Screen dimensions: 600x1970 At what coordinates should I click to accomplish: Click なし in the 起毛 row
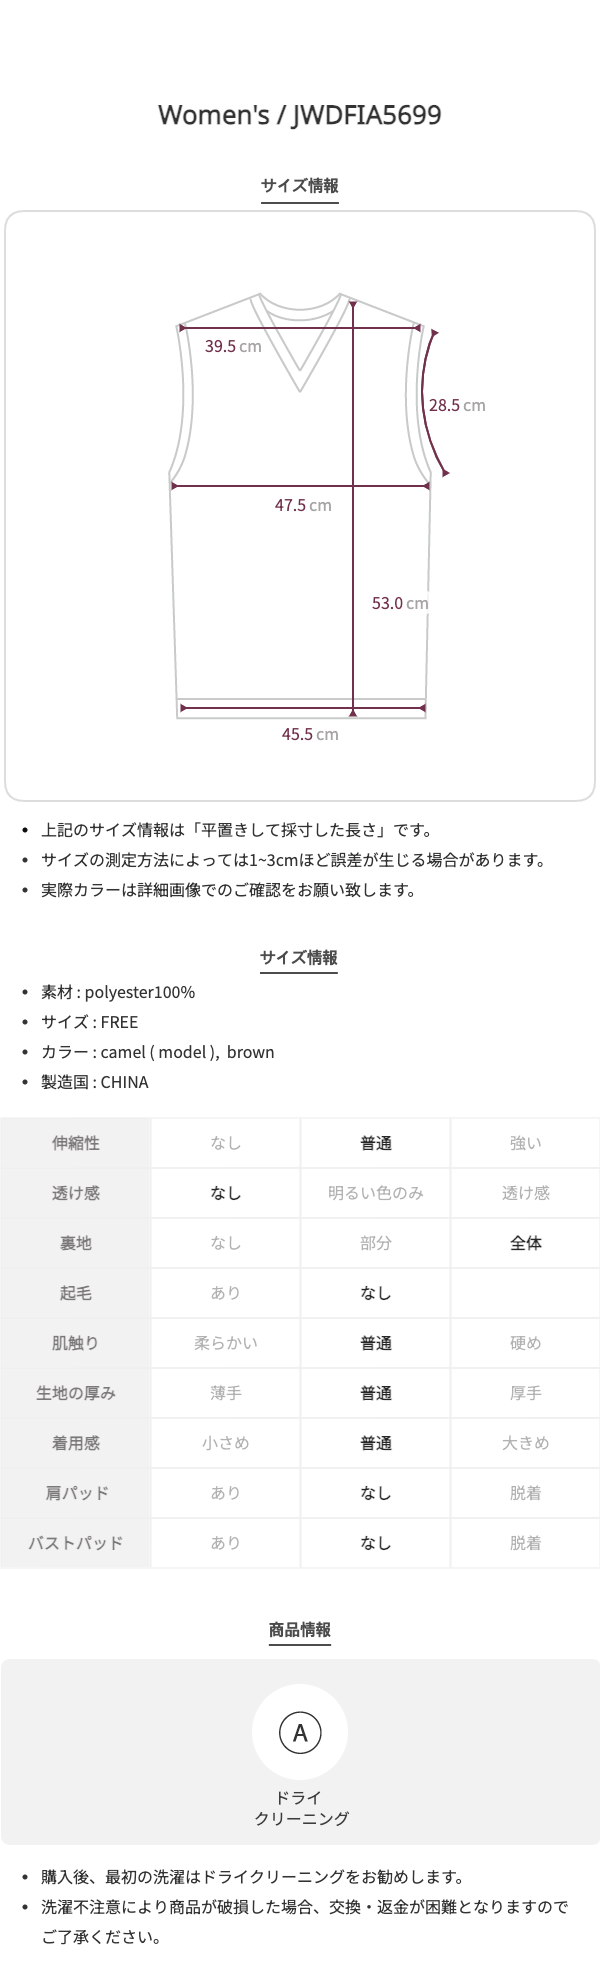pyautogui.click(x=376, y=1293)
